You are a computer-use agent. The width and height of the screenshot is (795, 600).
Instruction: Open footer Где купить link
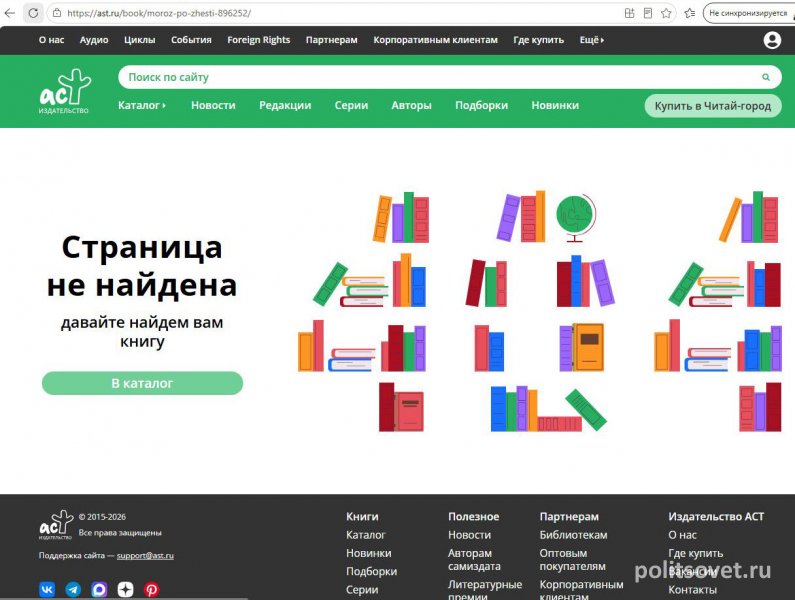(696, 553)
